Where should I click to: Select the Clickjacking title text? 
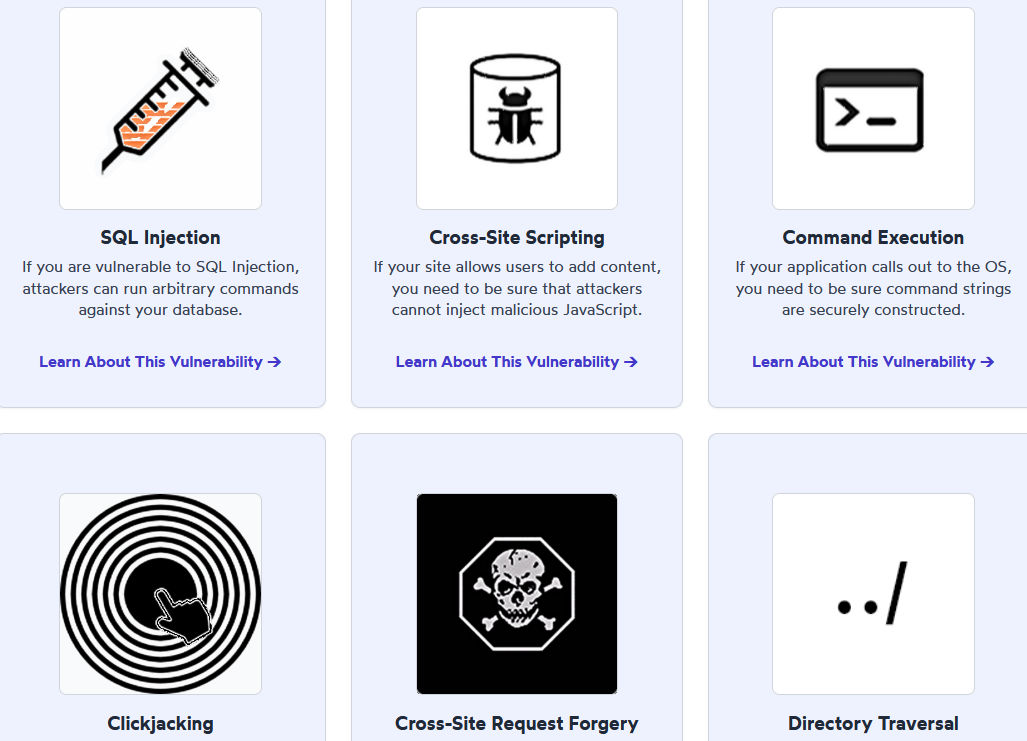160,723
